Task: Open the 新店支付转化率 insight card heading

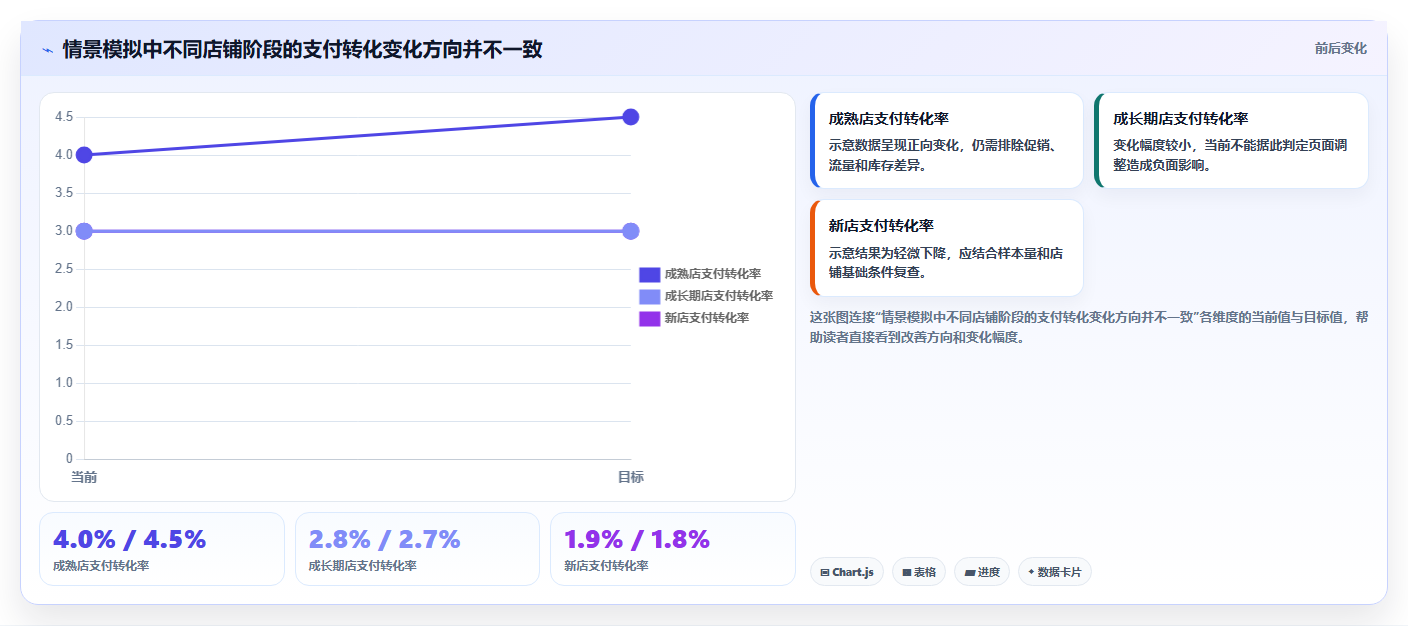Action: [x=881, y=226]
